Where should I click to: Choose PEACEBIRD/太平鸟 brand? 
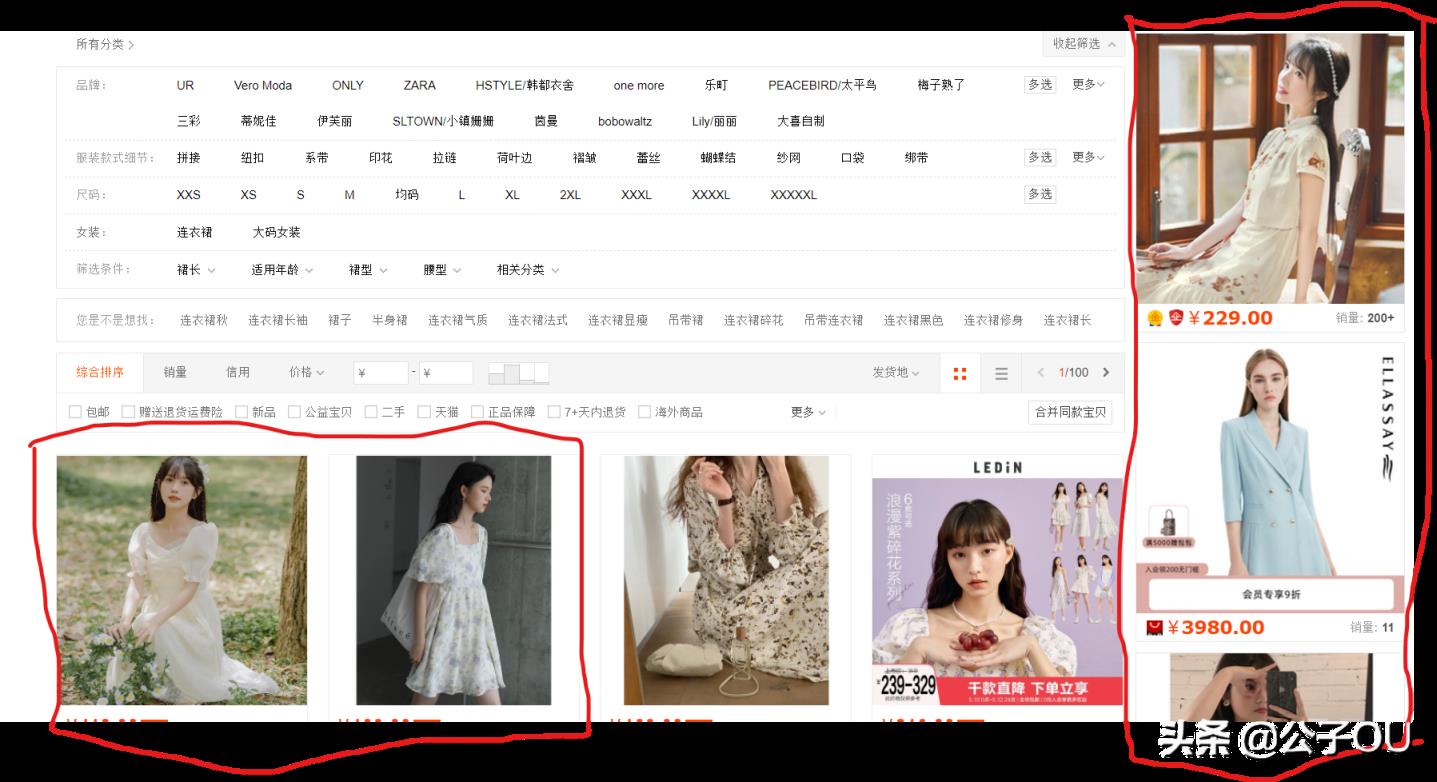(x=822, y=85)
